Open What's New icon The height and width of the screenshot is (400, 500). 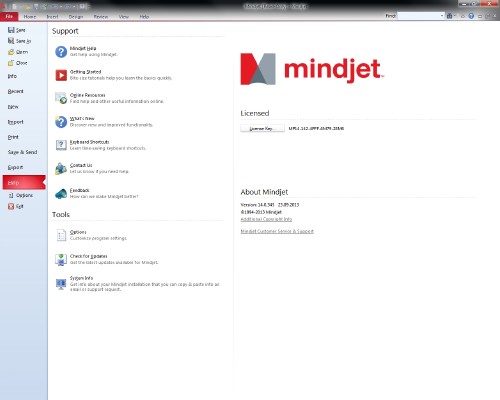click(x=61, y=122)
